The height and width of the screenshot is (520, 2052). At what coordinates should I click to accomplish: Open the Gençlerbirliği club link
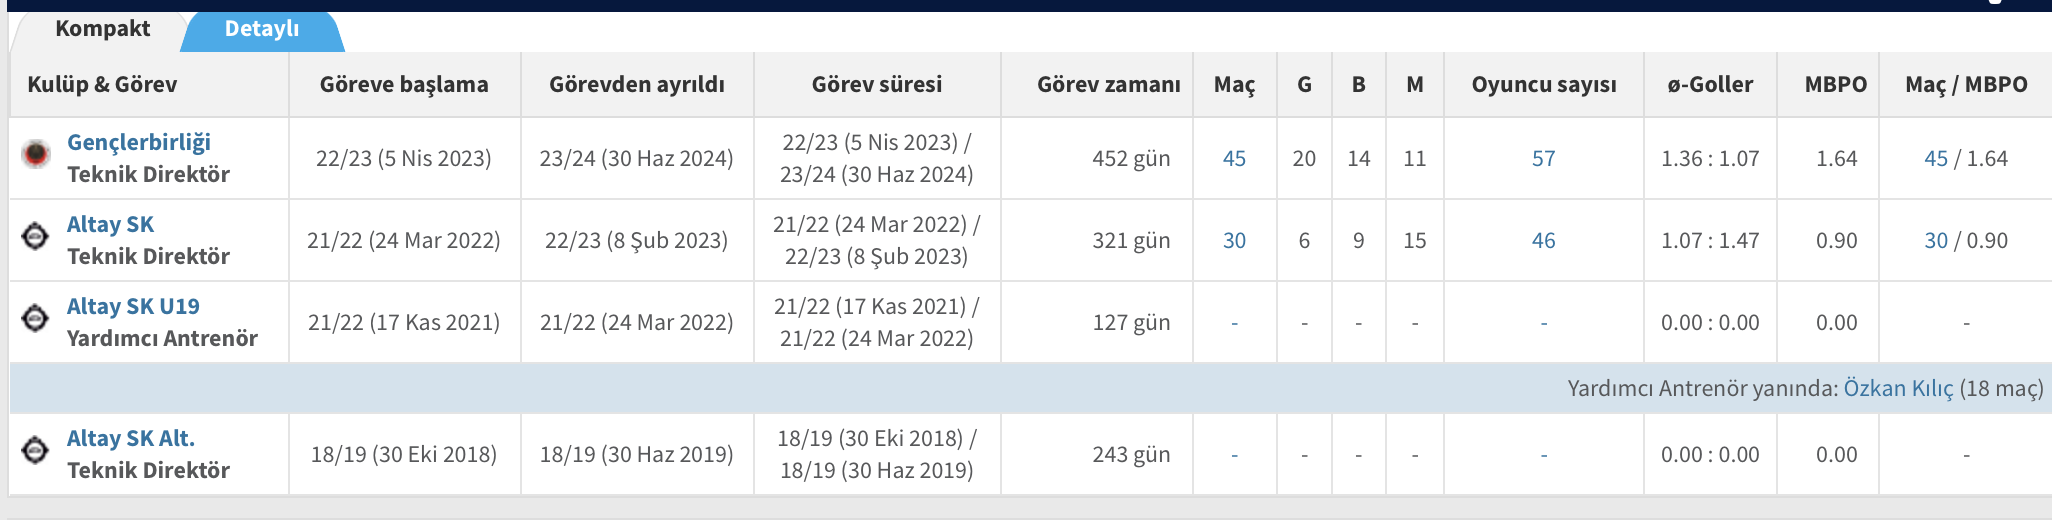(x=139, y=142)
